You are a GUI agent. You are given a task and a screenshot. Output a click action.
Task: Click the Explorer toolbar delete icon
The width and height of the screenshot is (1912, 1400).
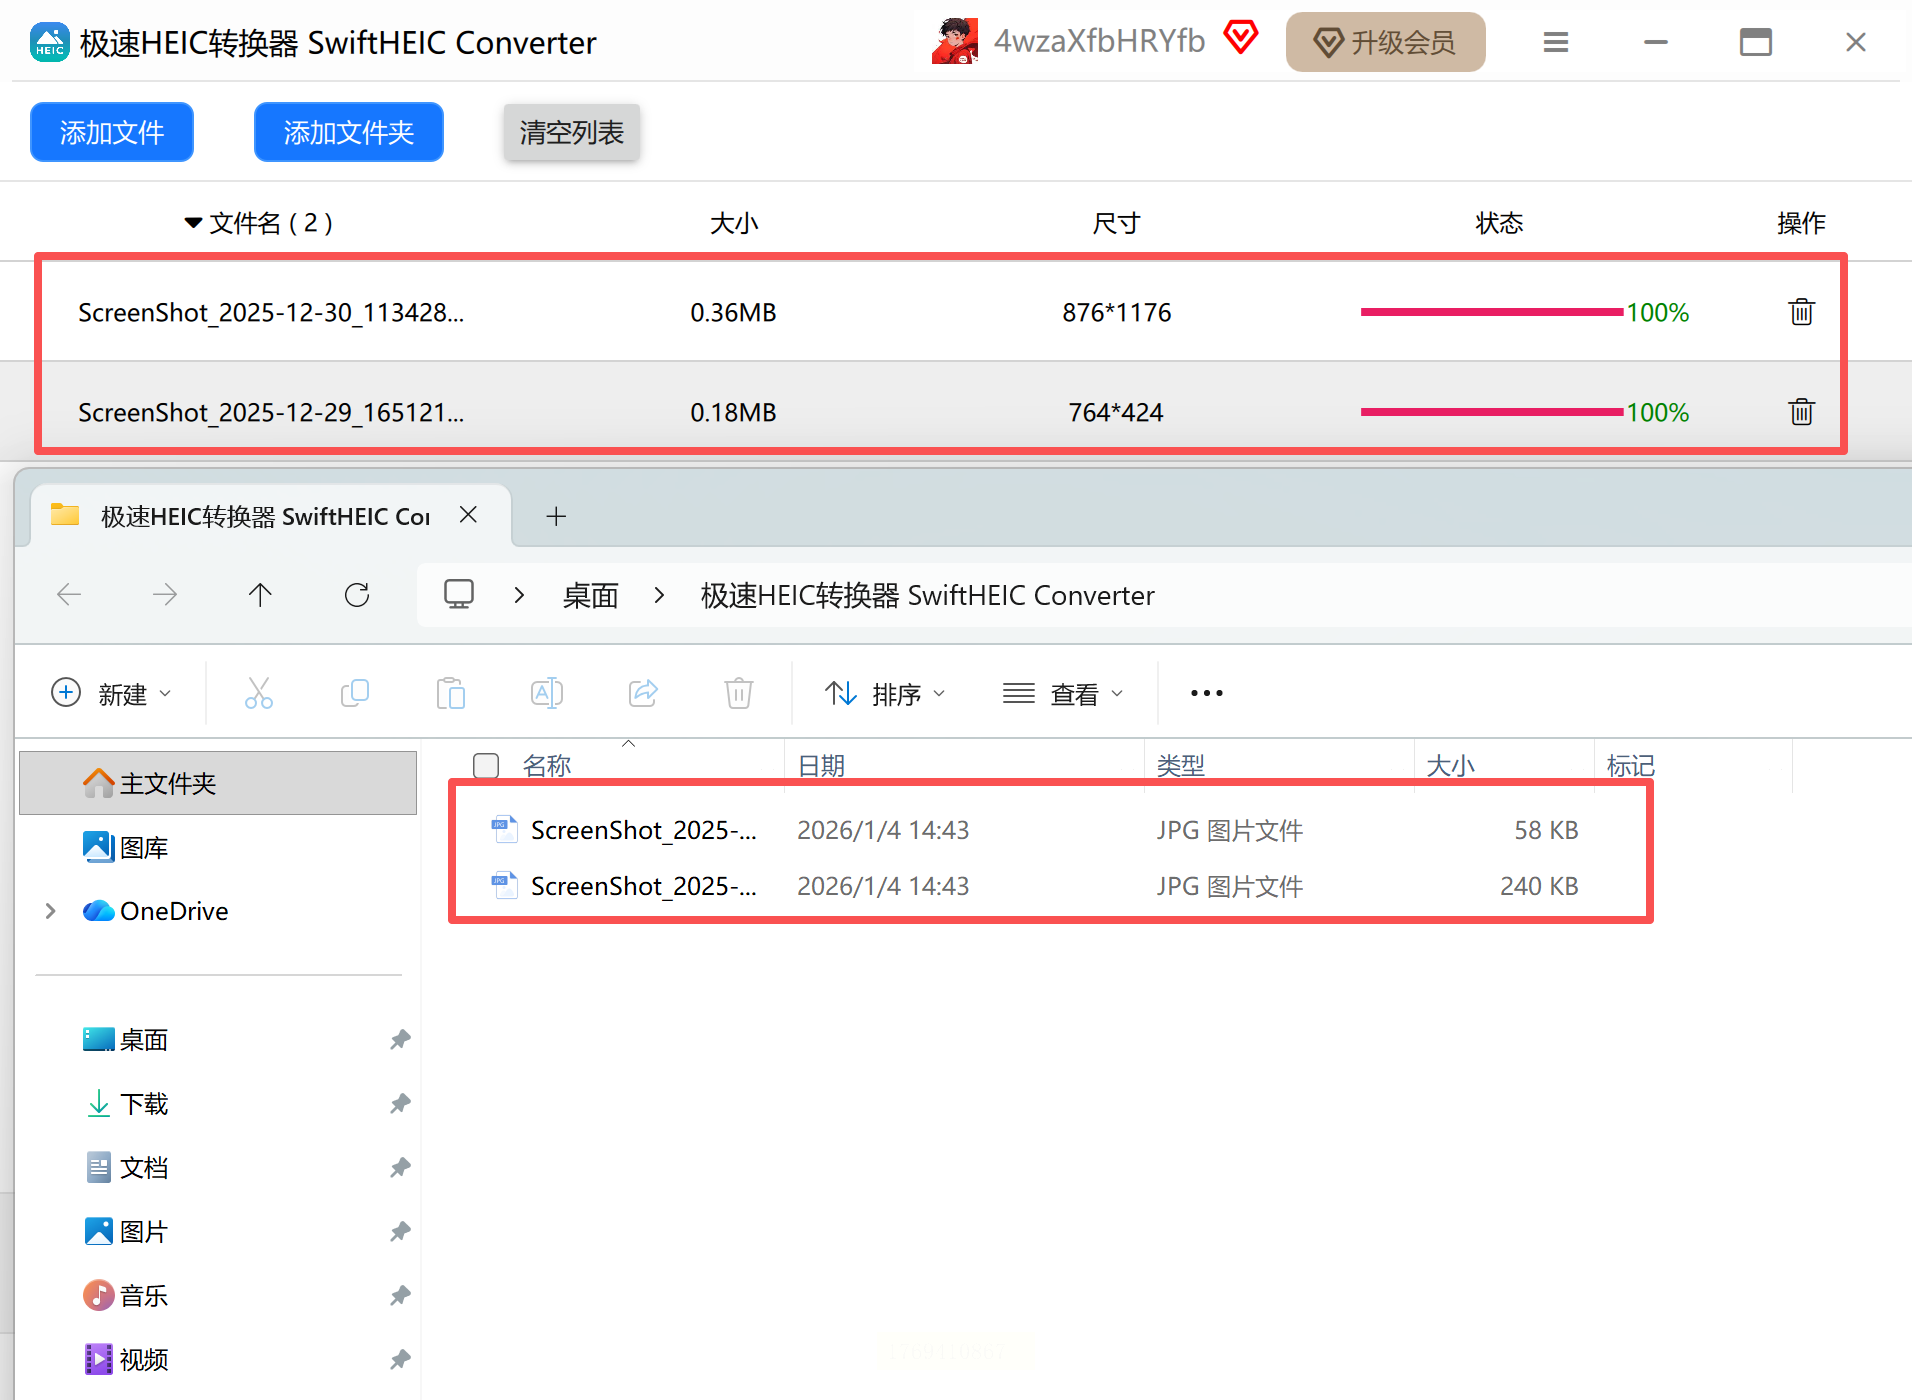coord(738,693)
